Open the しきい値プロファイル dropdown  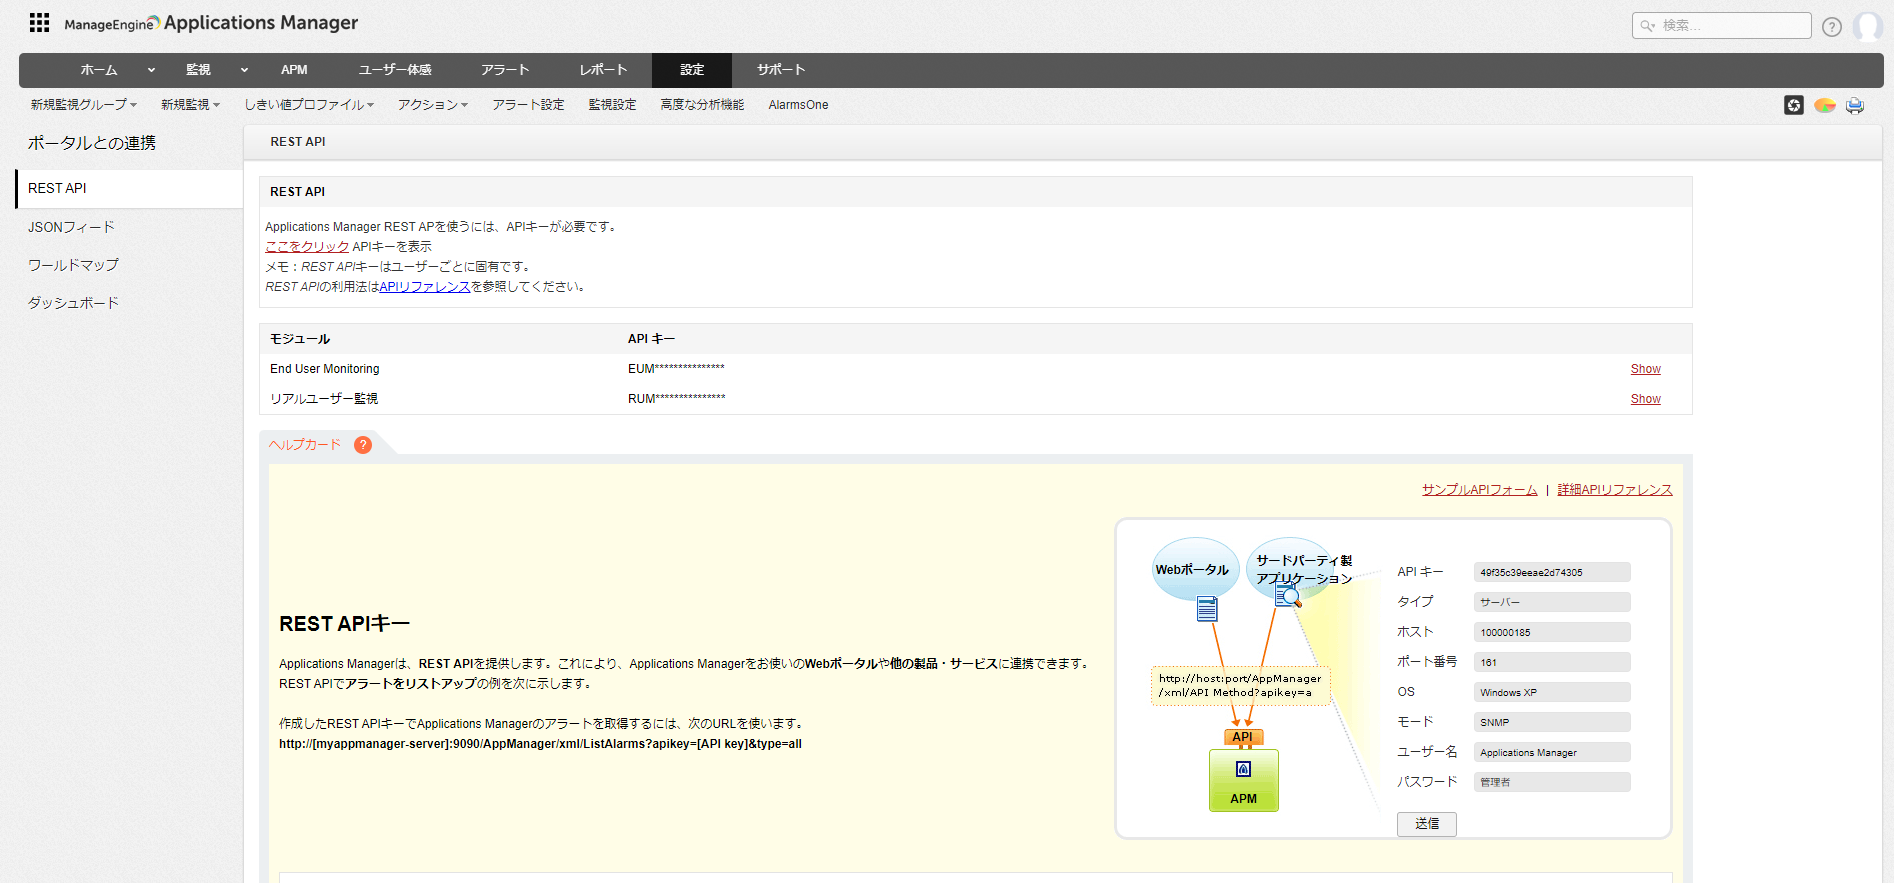point(308,105)
